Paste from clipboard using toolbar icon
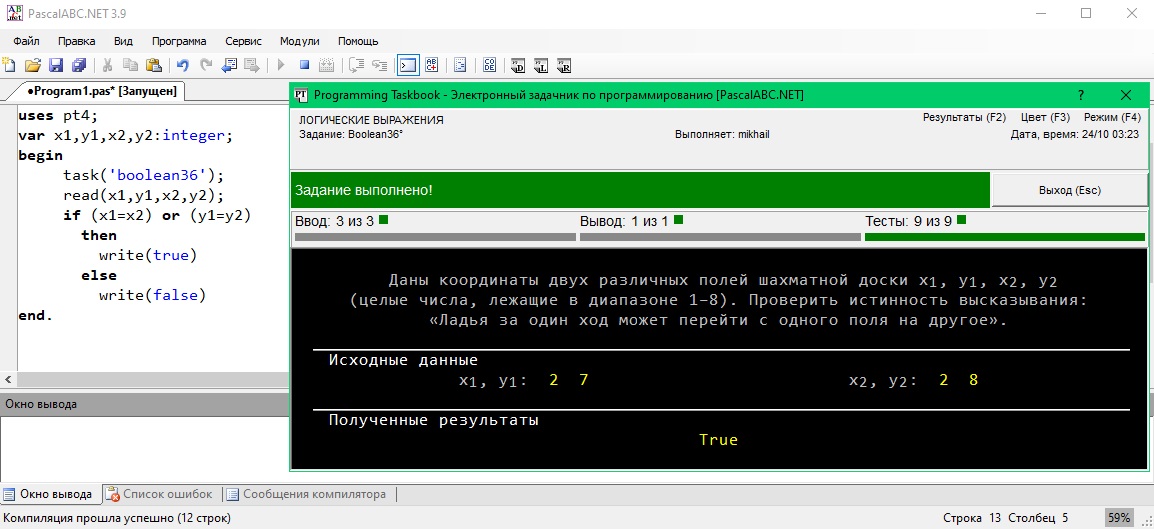The image size is (1154, 529). click(153, 66)
